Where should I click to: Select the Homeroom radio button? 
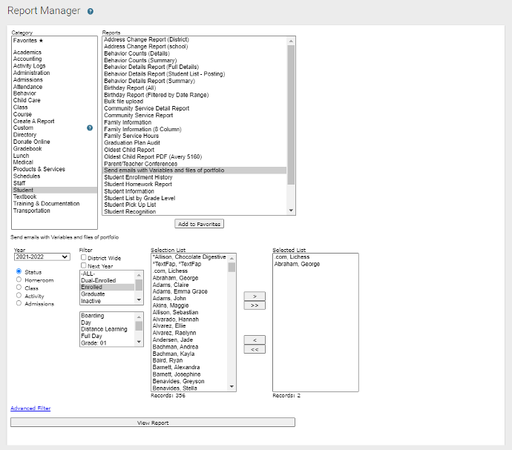pos(19,280)
